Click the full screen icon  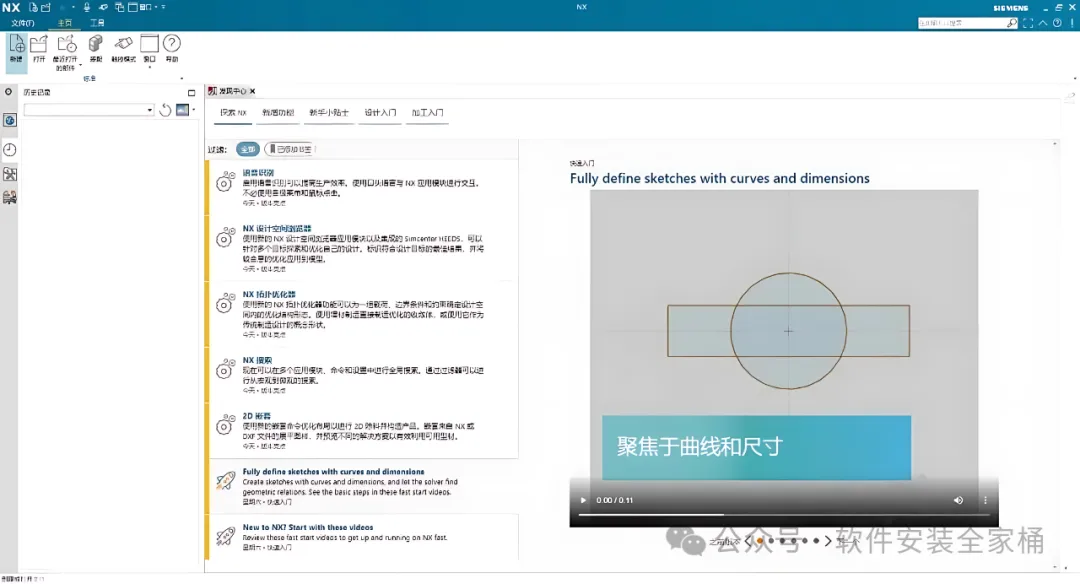click(1028, 23)
